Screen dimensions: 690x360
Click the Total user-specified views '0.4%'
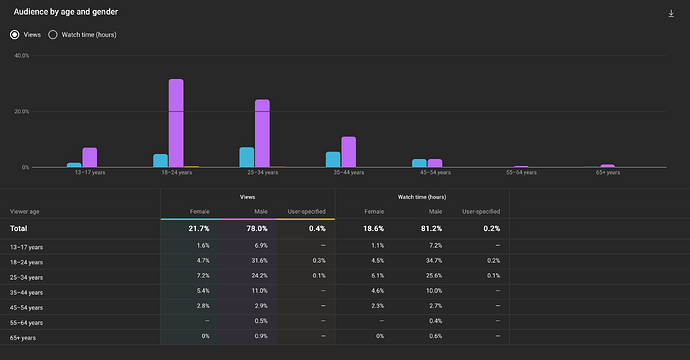point(317,228)
